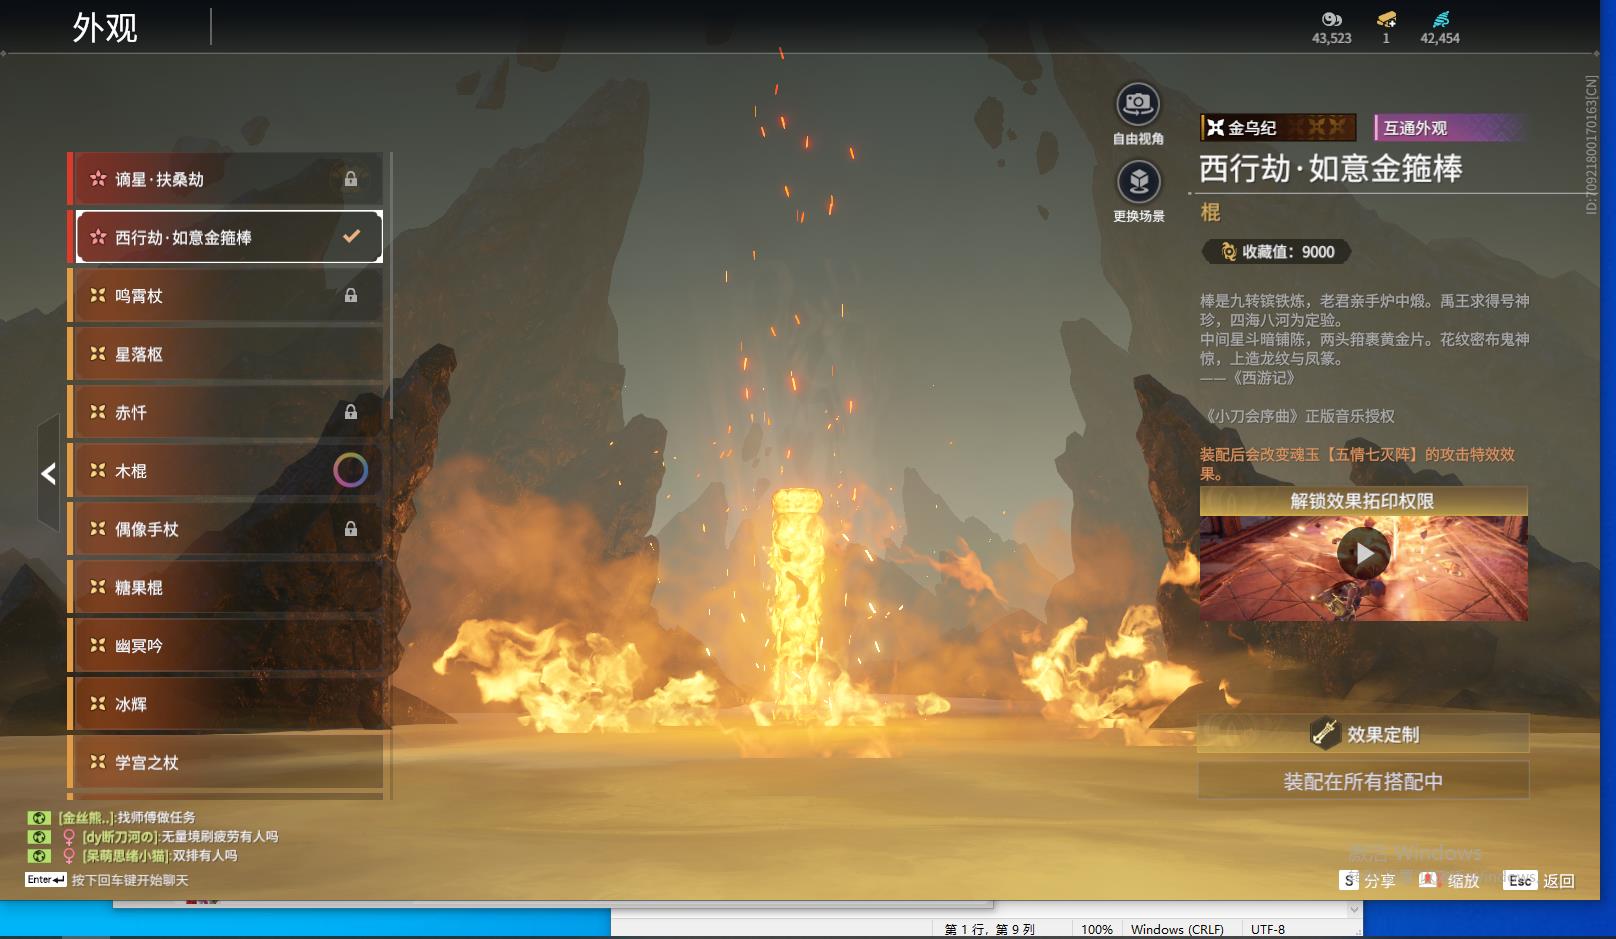This screenshot has width=1616, height=939.
Task: Select the 鸣霄杖 skin
Action: tap(226, 296)
